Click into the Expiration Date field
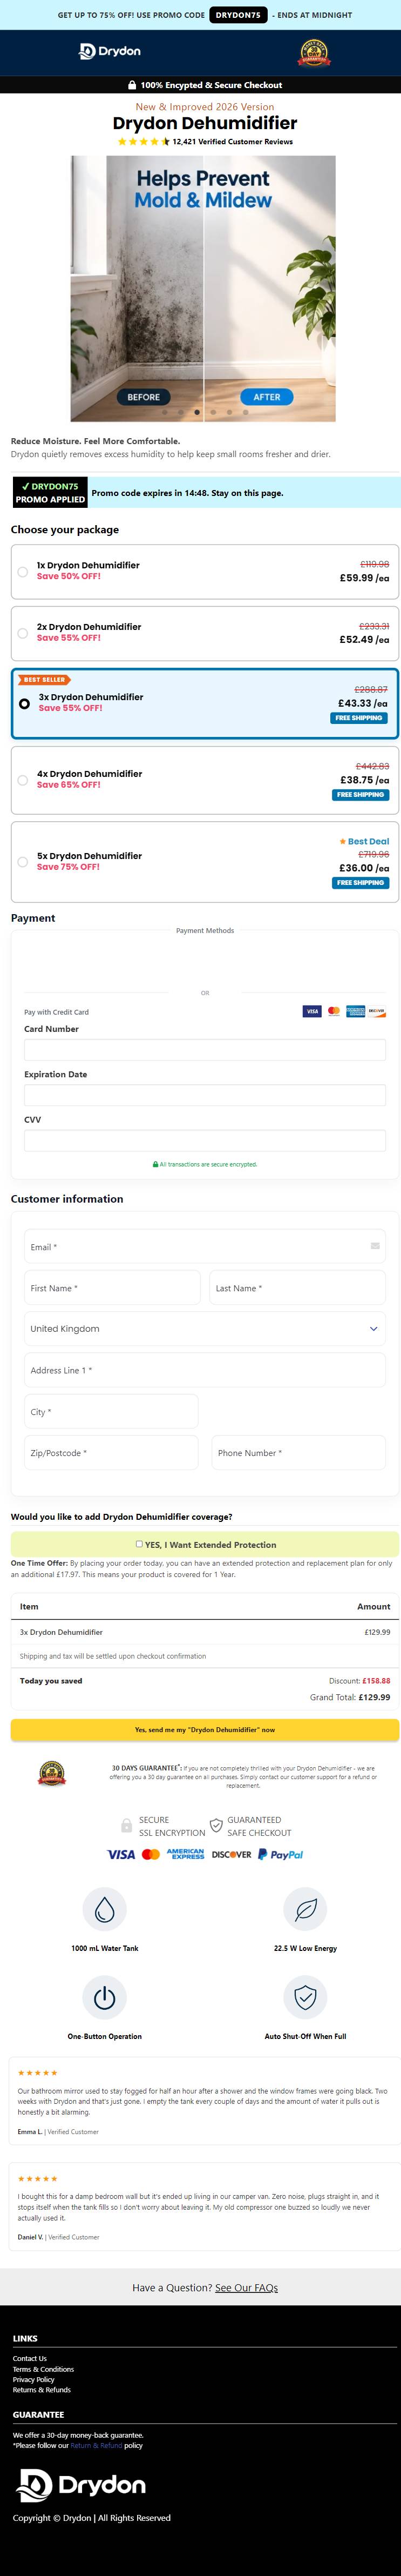The height and width of the screenshot is (2576, 401). 205,1095
